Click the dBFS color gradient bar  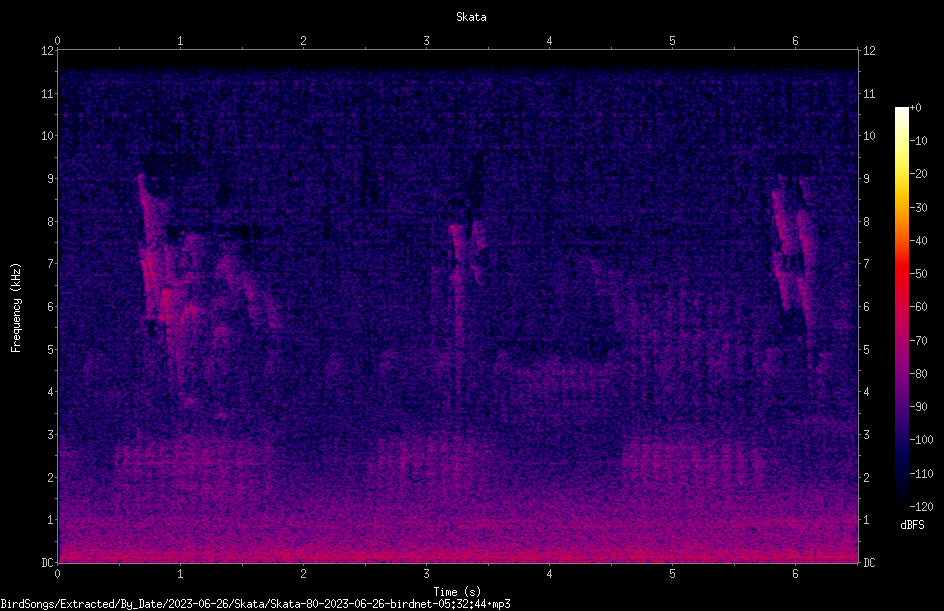click(901, 307)
